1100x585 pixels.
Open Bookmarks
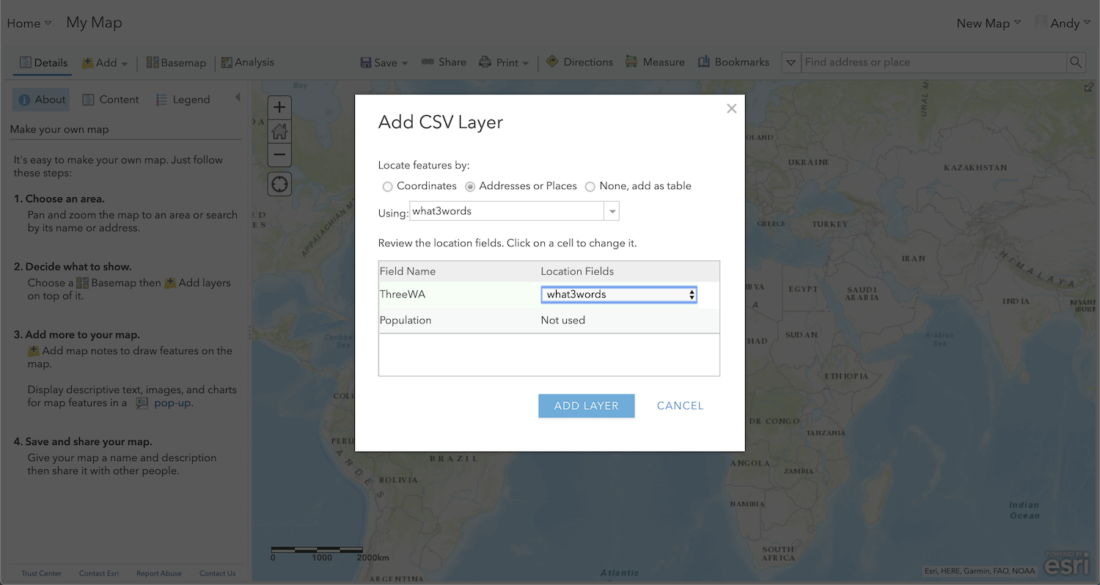point(733,62)
